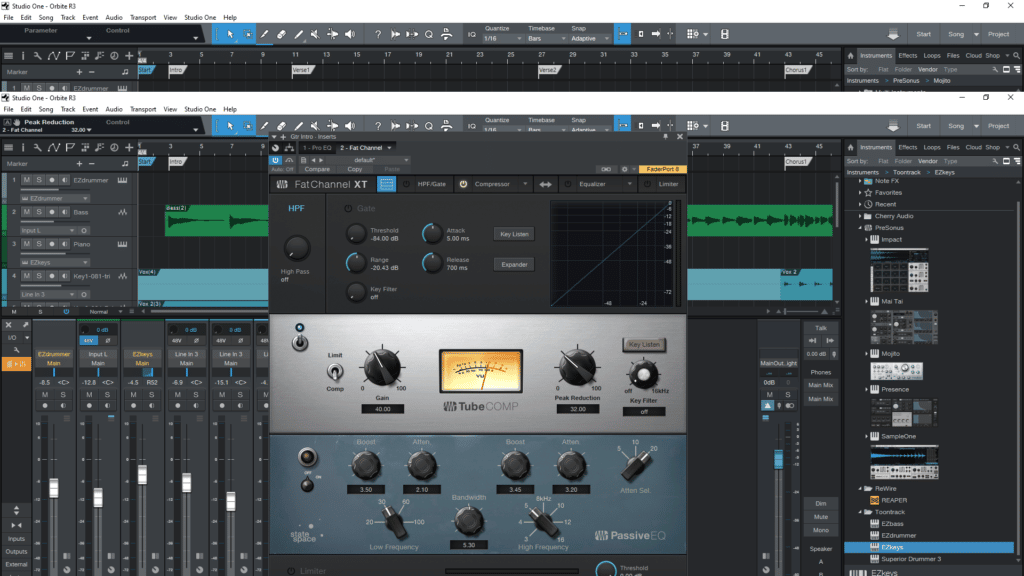
Task: Enable the Limiter power button in FatChannel header
Action: [x=647, y=184]
